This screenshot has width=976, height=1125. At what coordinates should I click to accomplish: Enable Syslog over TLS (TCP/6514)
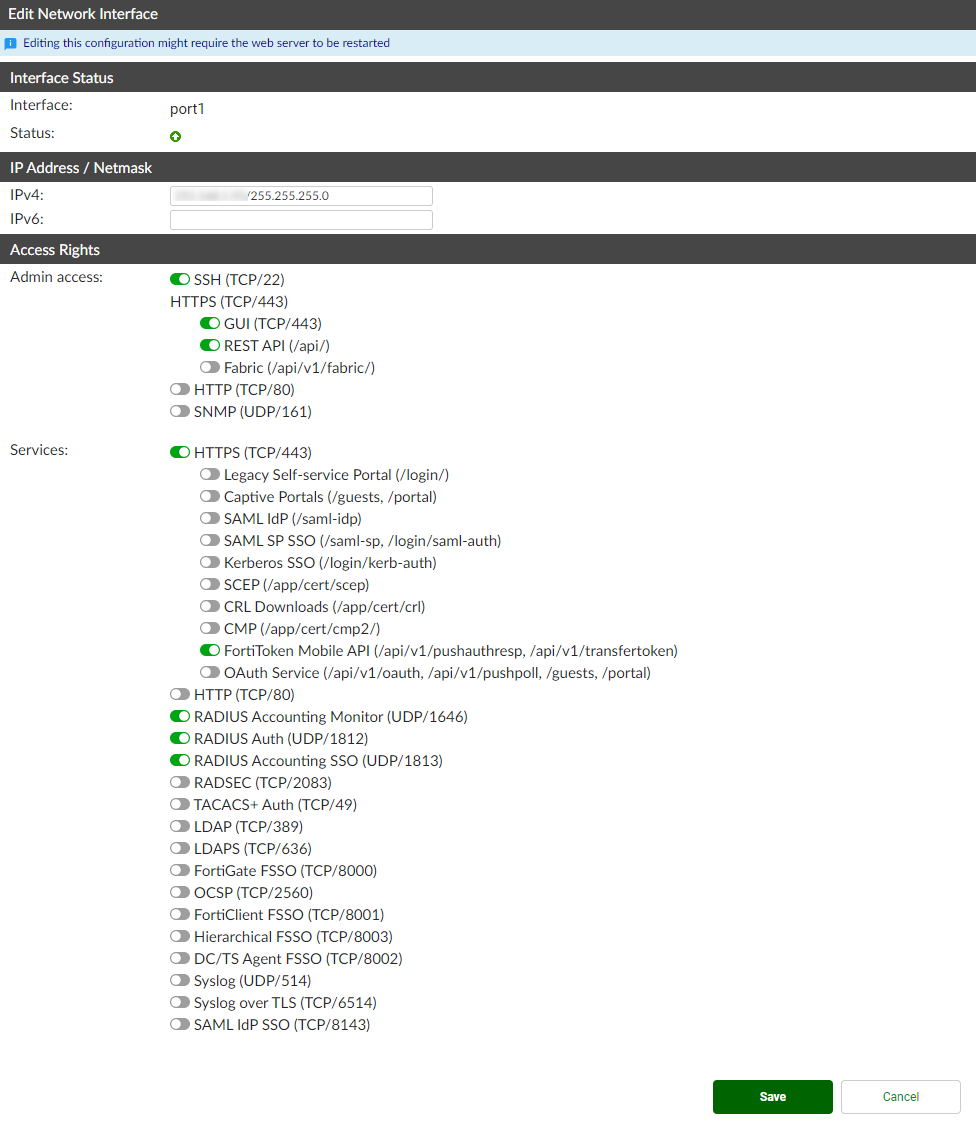pos(179,1002)
